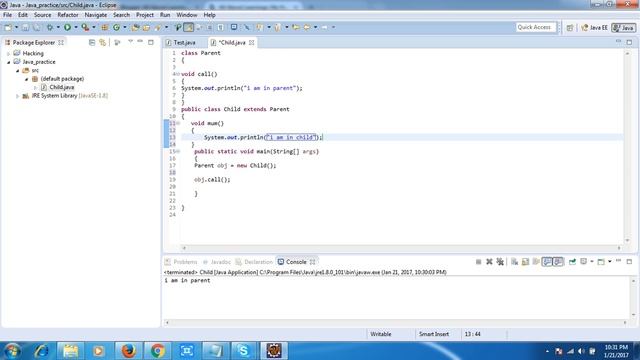The image size is (640, 360).
Task: Open Firefox from the taskbar
Action: click(128, 351)
